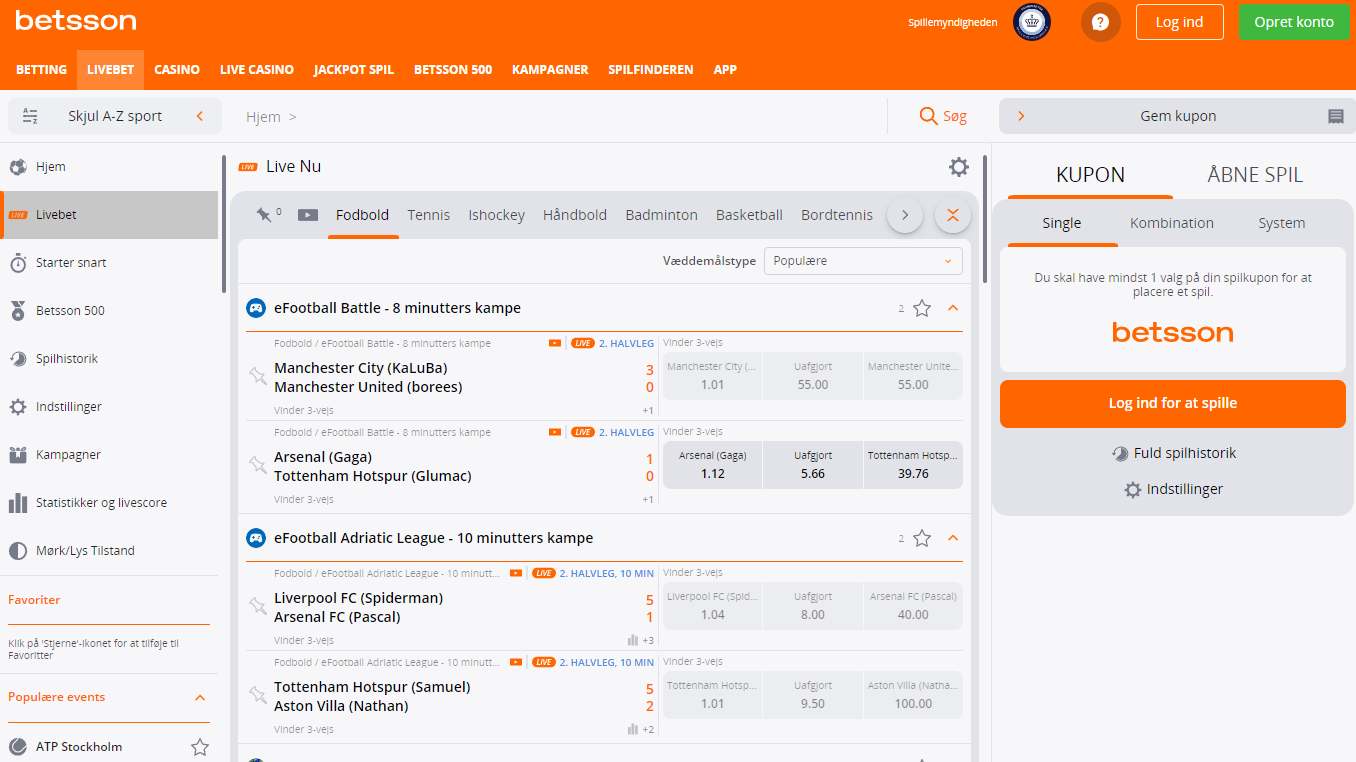This screenshot has height=762, width=1356.
Task: Expand the Gem kupon panel arrow
Action: click(x=1021, y=116)
